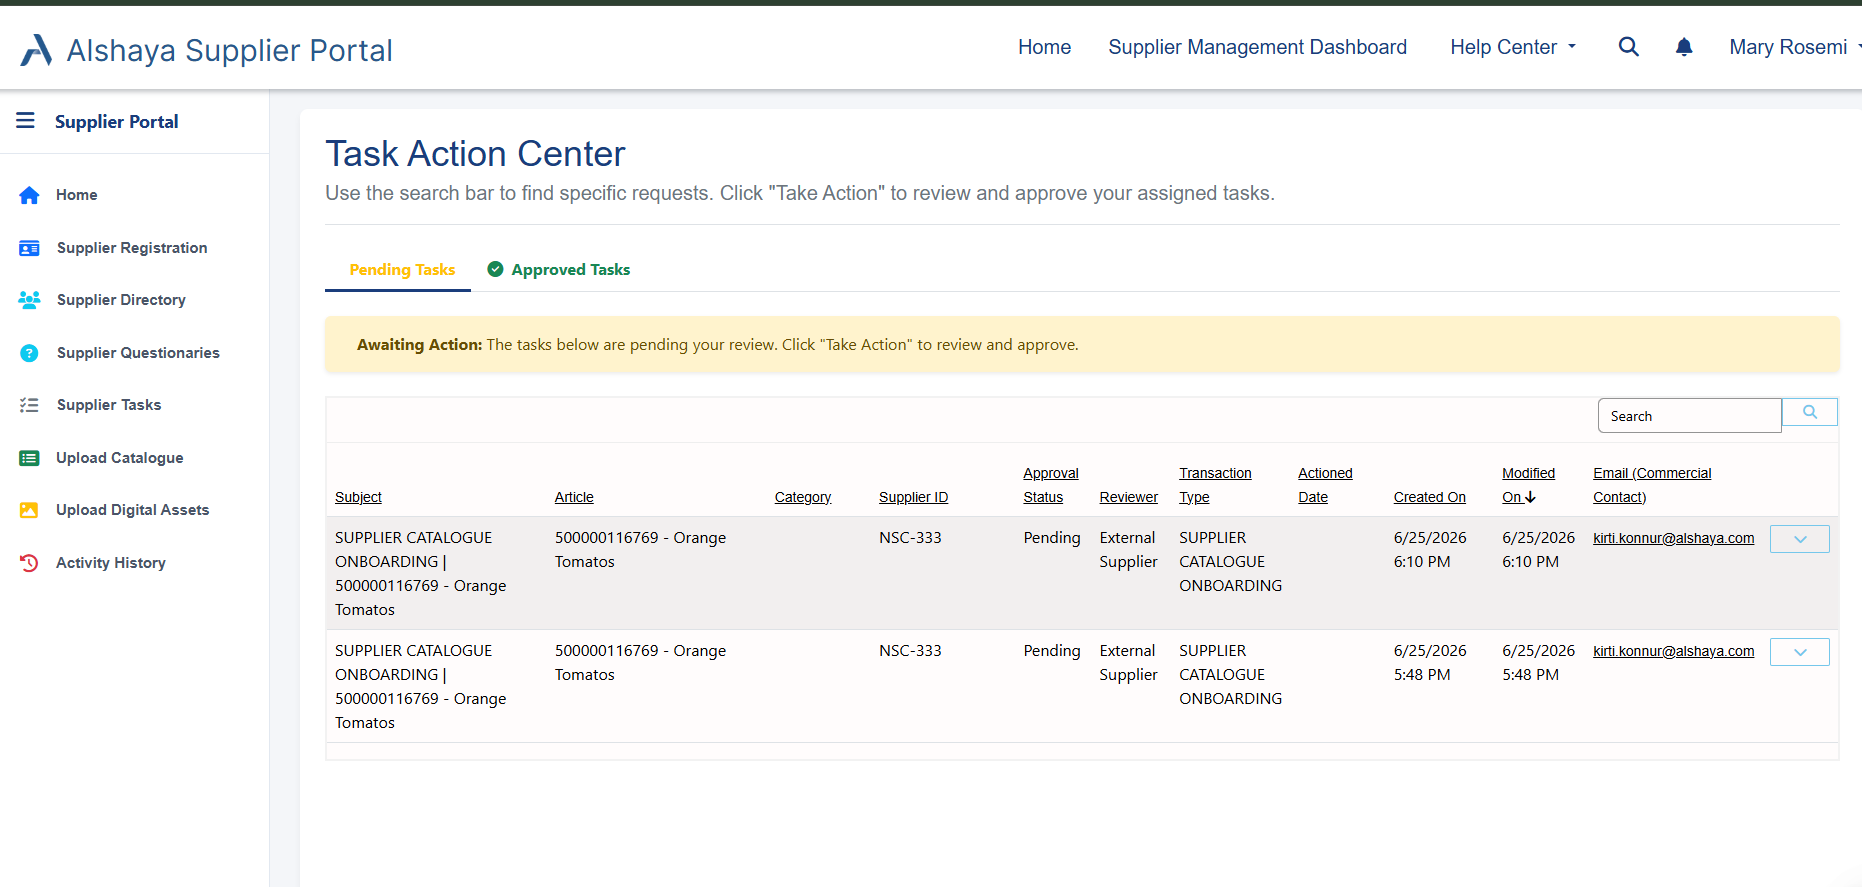Viewport: 1862px width, 887px height.
Task: Click the Modified On sort arrow
Action: [1530, 497]
